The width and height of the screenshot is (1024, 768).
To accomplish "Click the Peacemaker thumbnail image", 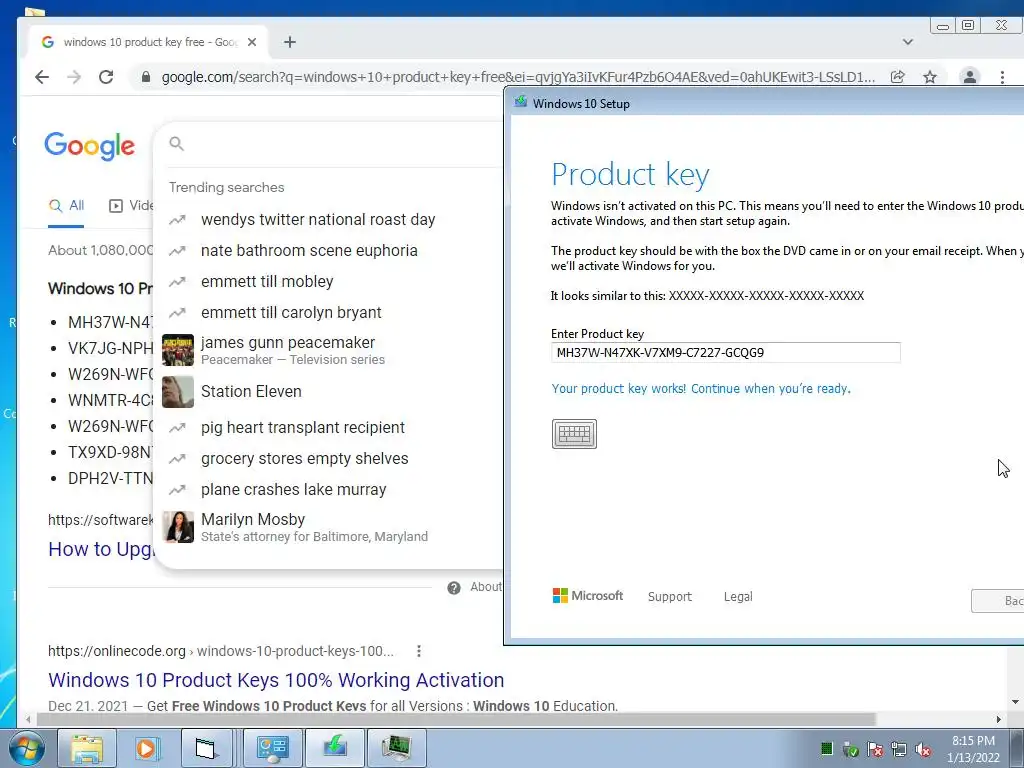I will (x=178, y=350).
